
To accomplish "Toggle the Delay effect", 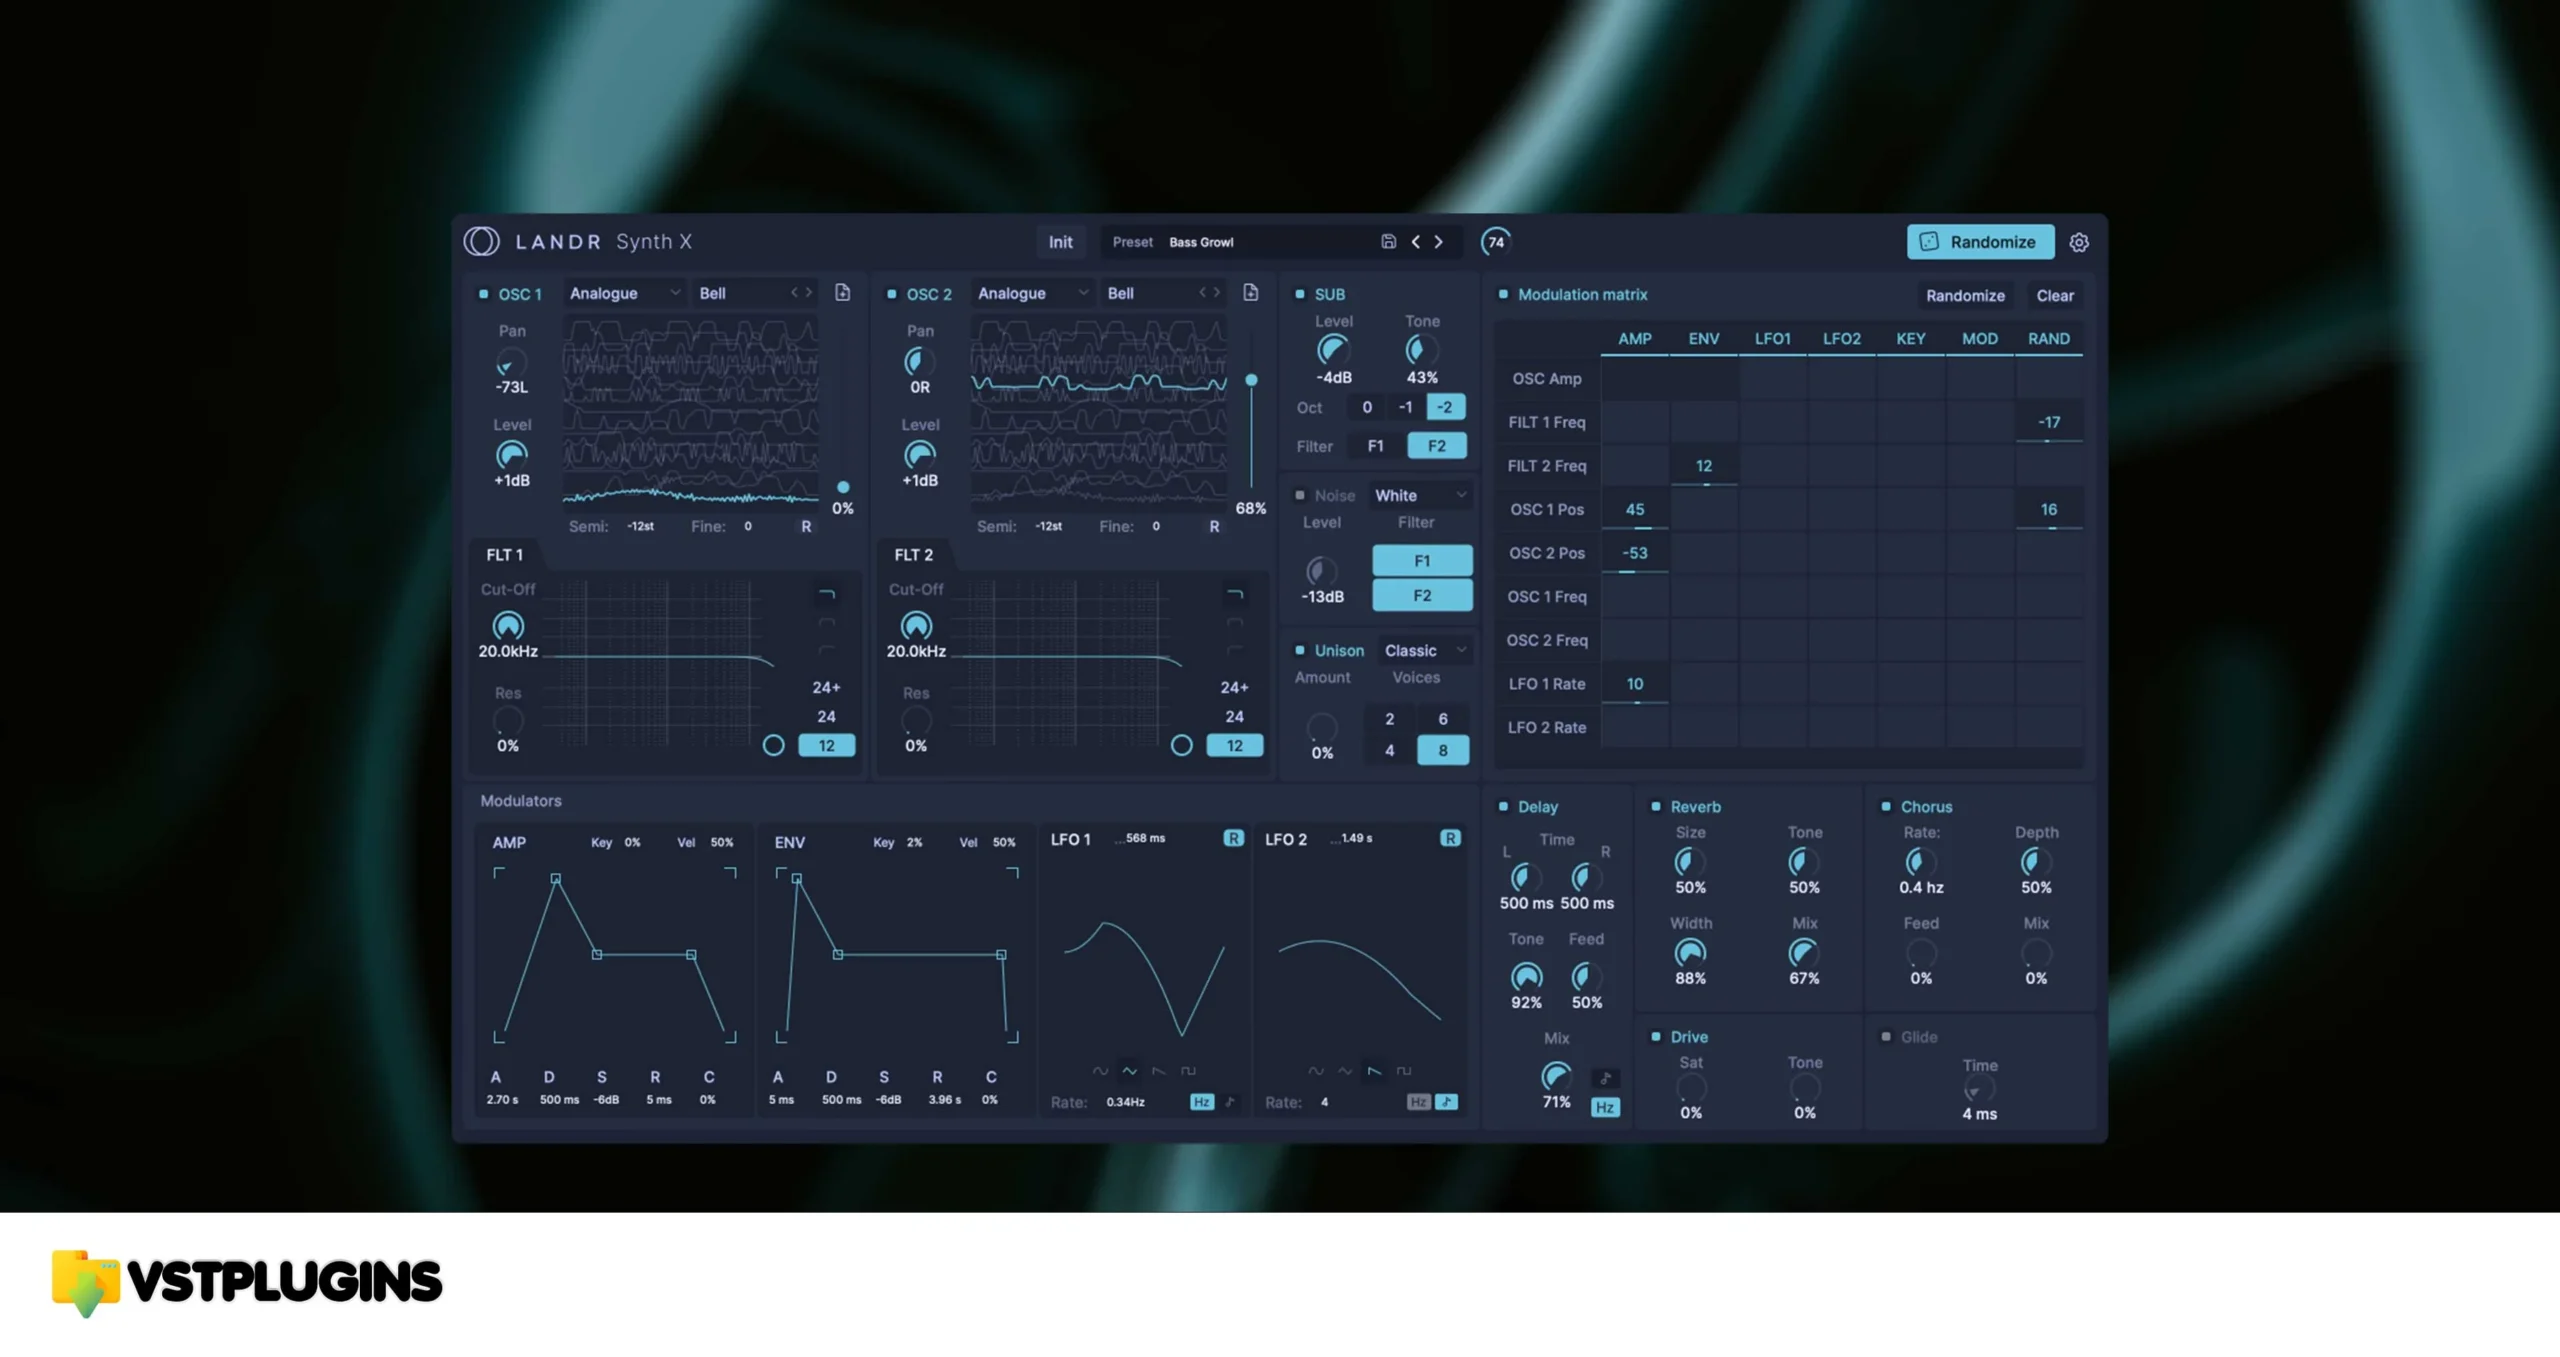I will click(x=1503, y=806).
